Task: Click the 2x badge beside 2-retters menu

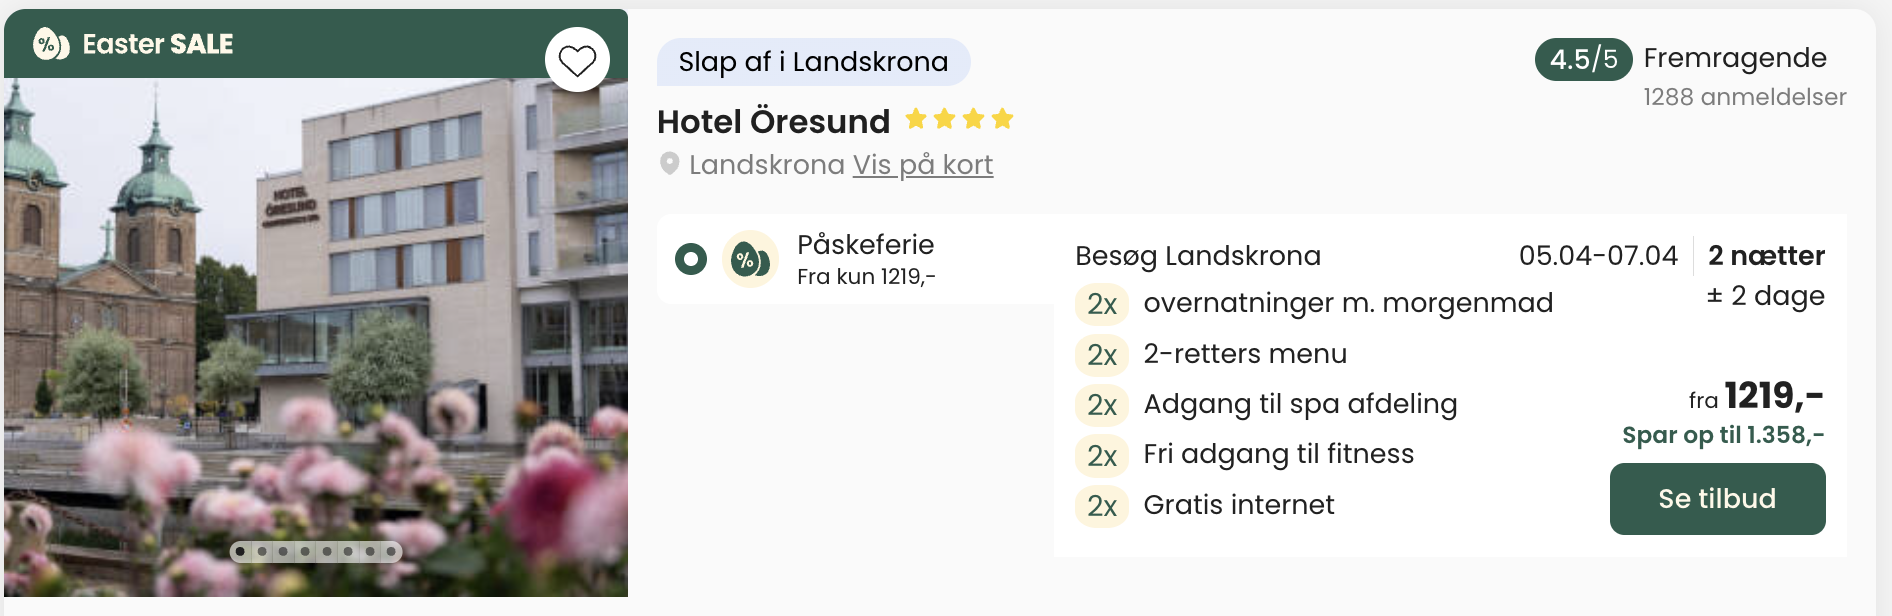Action: pos(1101,355)
